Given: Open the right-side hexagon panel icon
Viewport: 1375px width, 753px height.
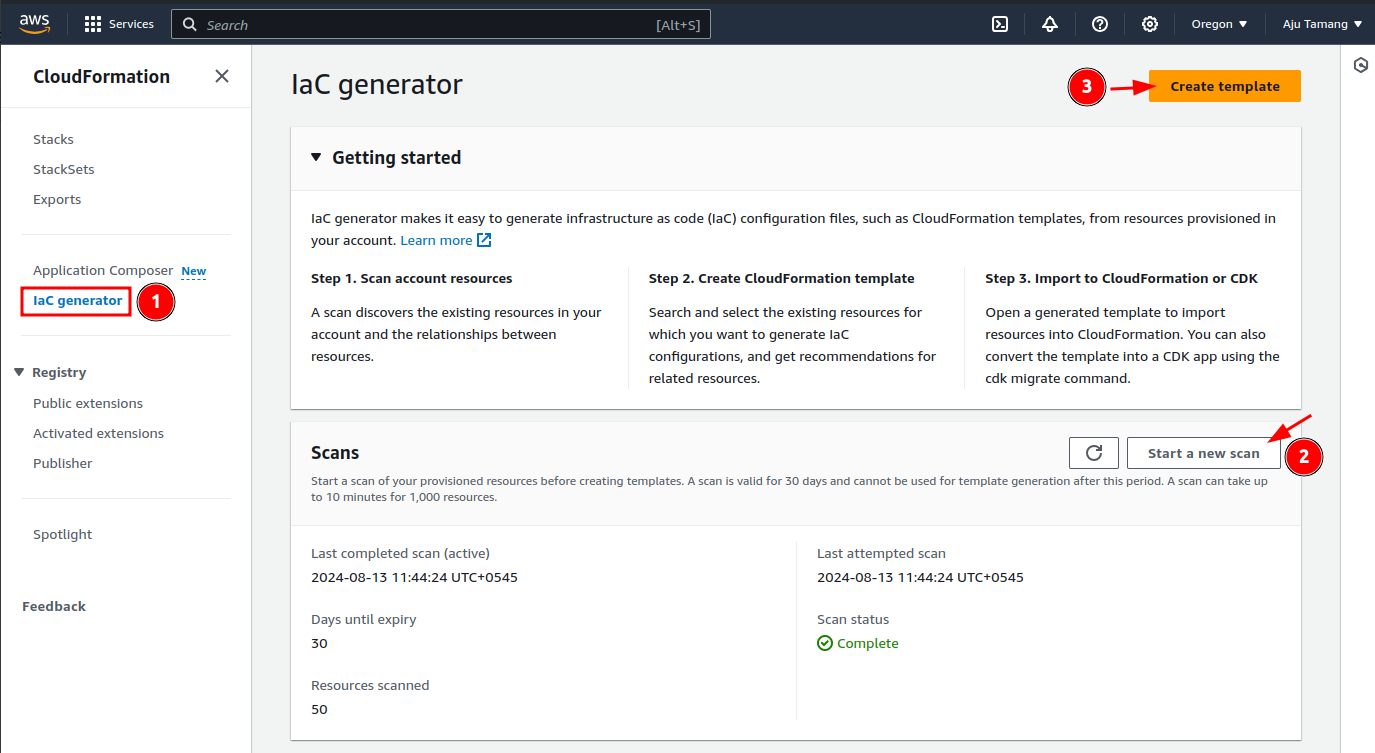Looking at the screenshot, I should [x=1360, y=66].
